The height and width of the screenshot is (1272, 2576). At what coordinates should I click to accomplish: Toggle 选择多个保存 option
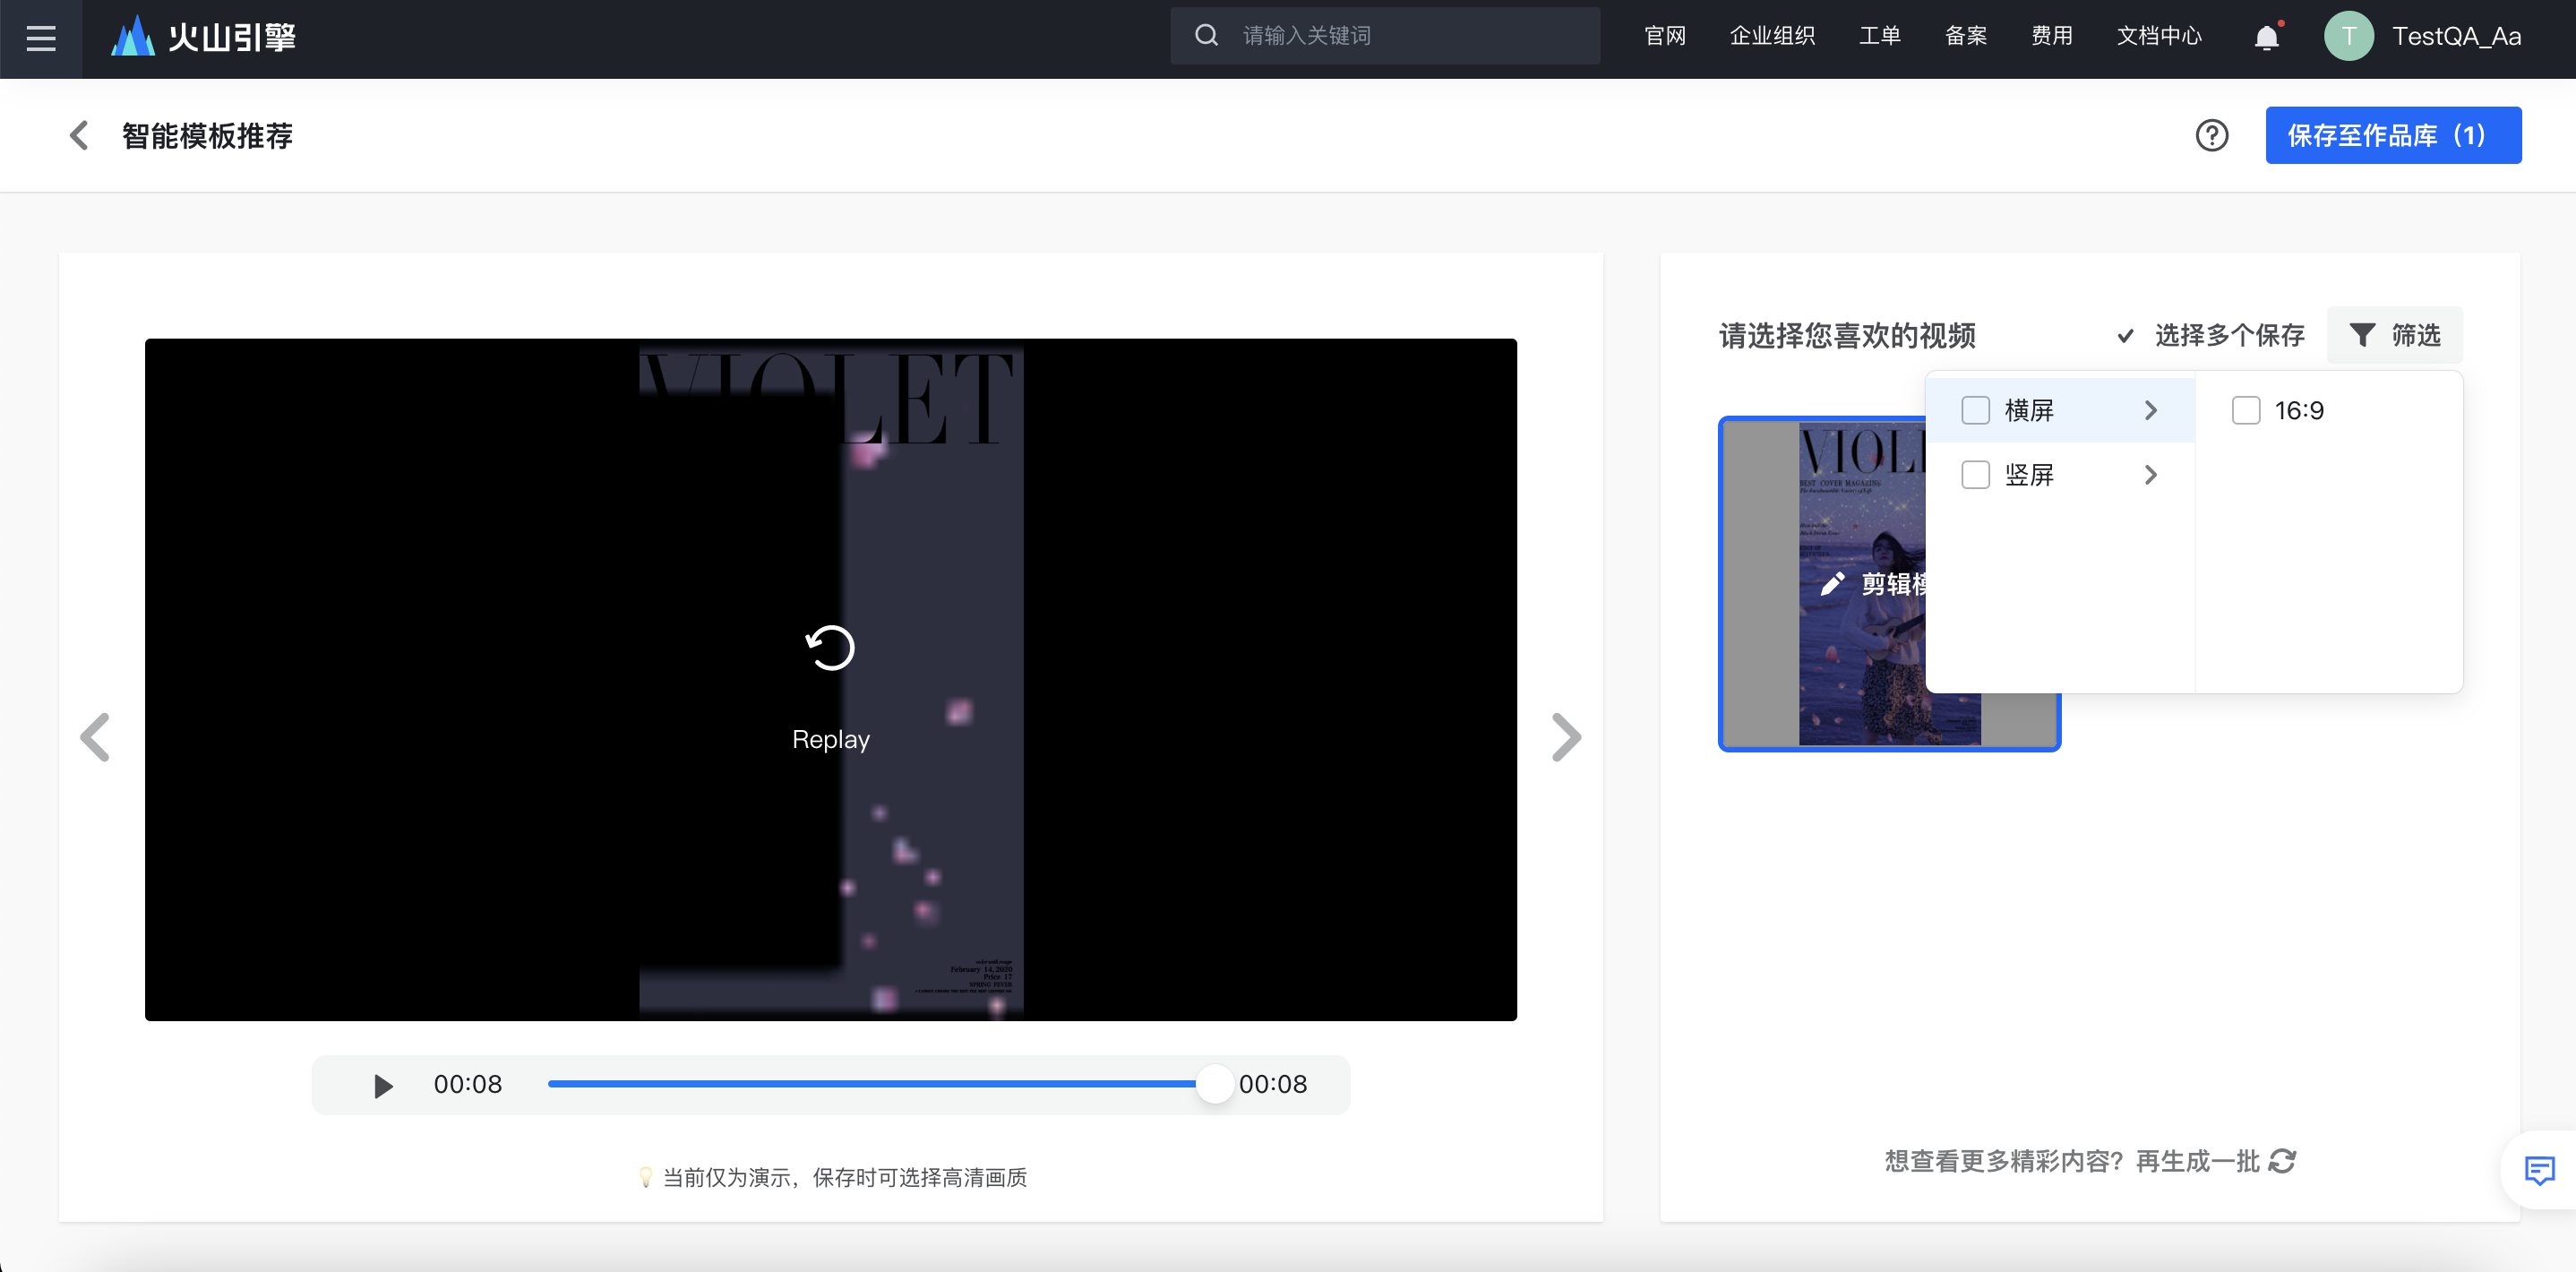click(2211, 335)
